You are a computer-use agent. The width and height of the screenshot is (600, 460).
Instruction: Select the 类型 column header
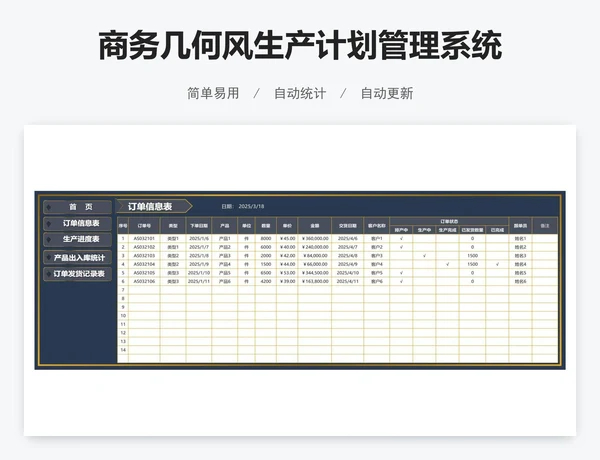(173, 226)
